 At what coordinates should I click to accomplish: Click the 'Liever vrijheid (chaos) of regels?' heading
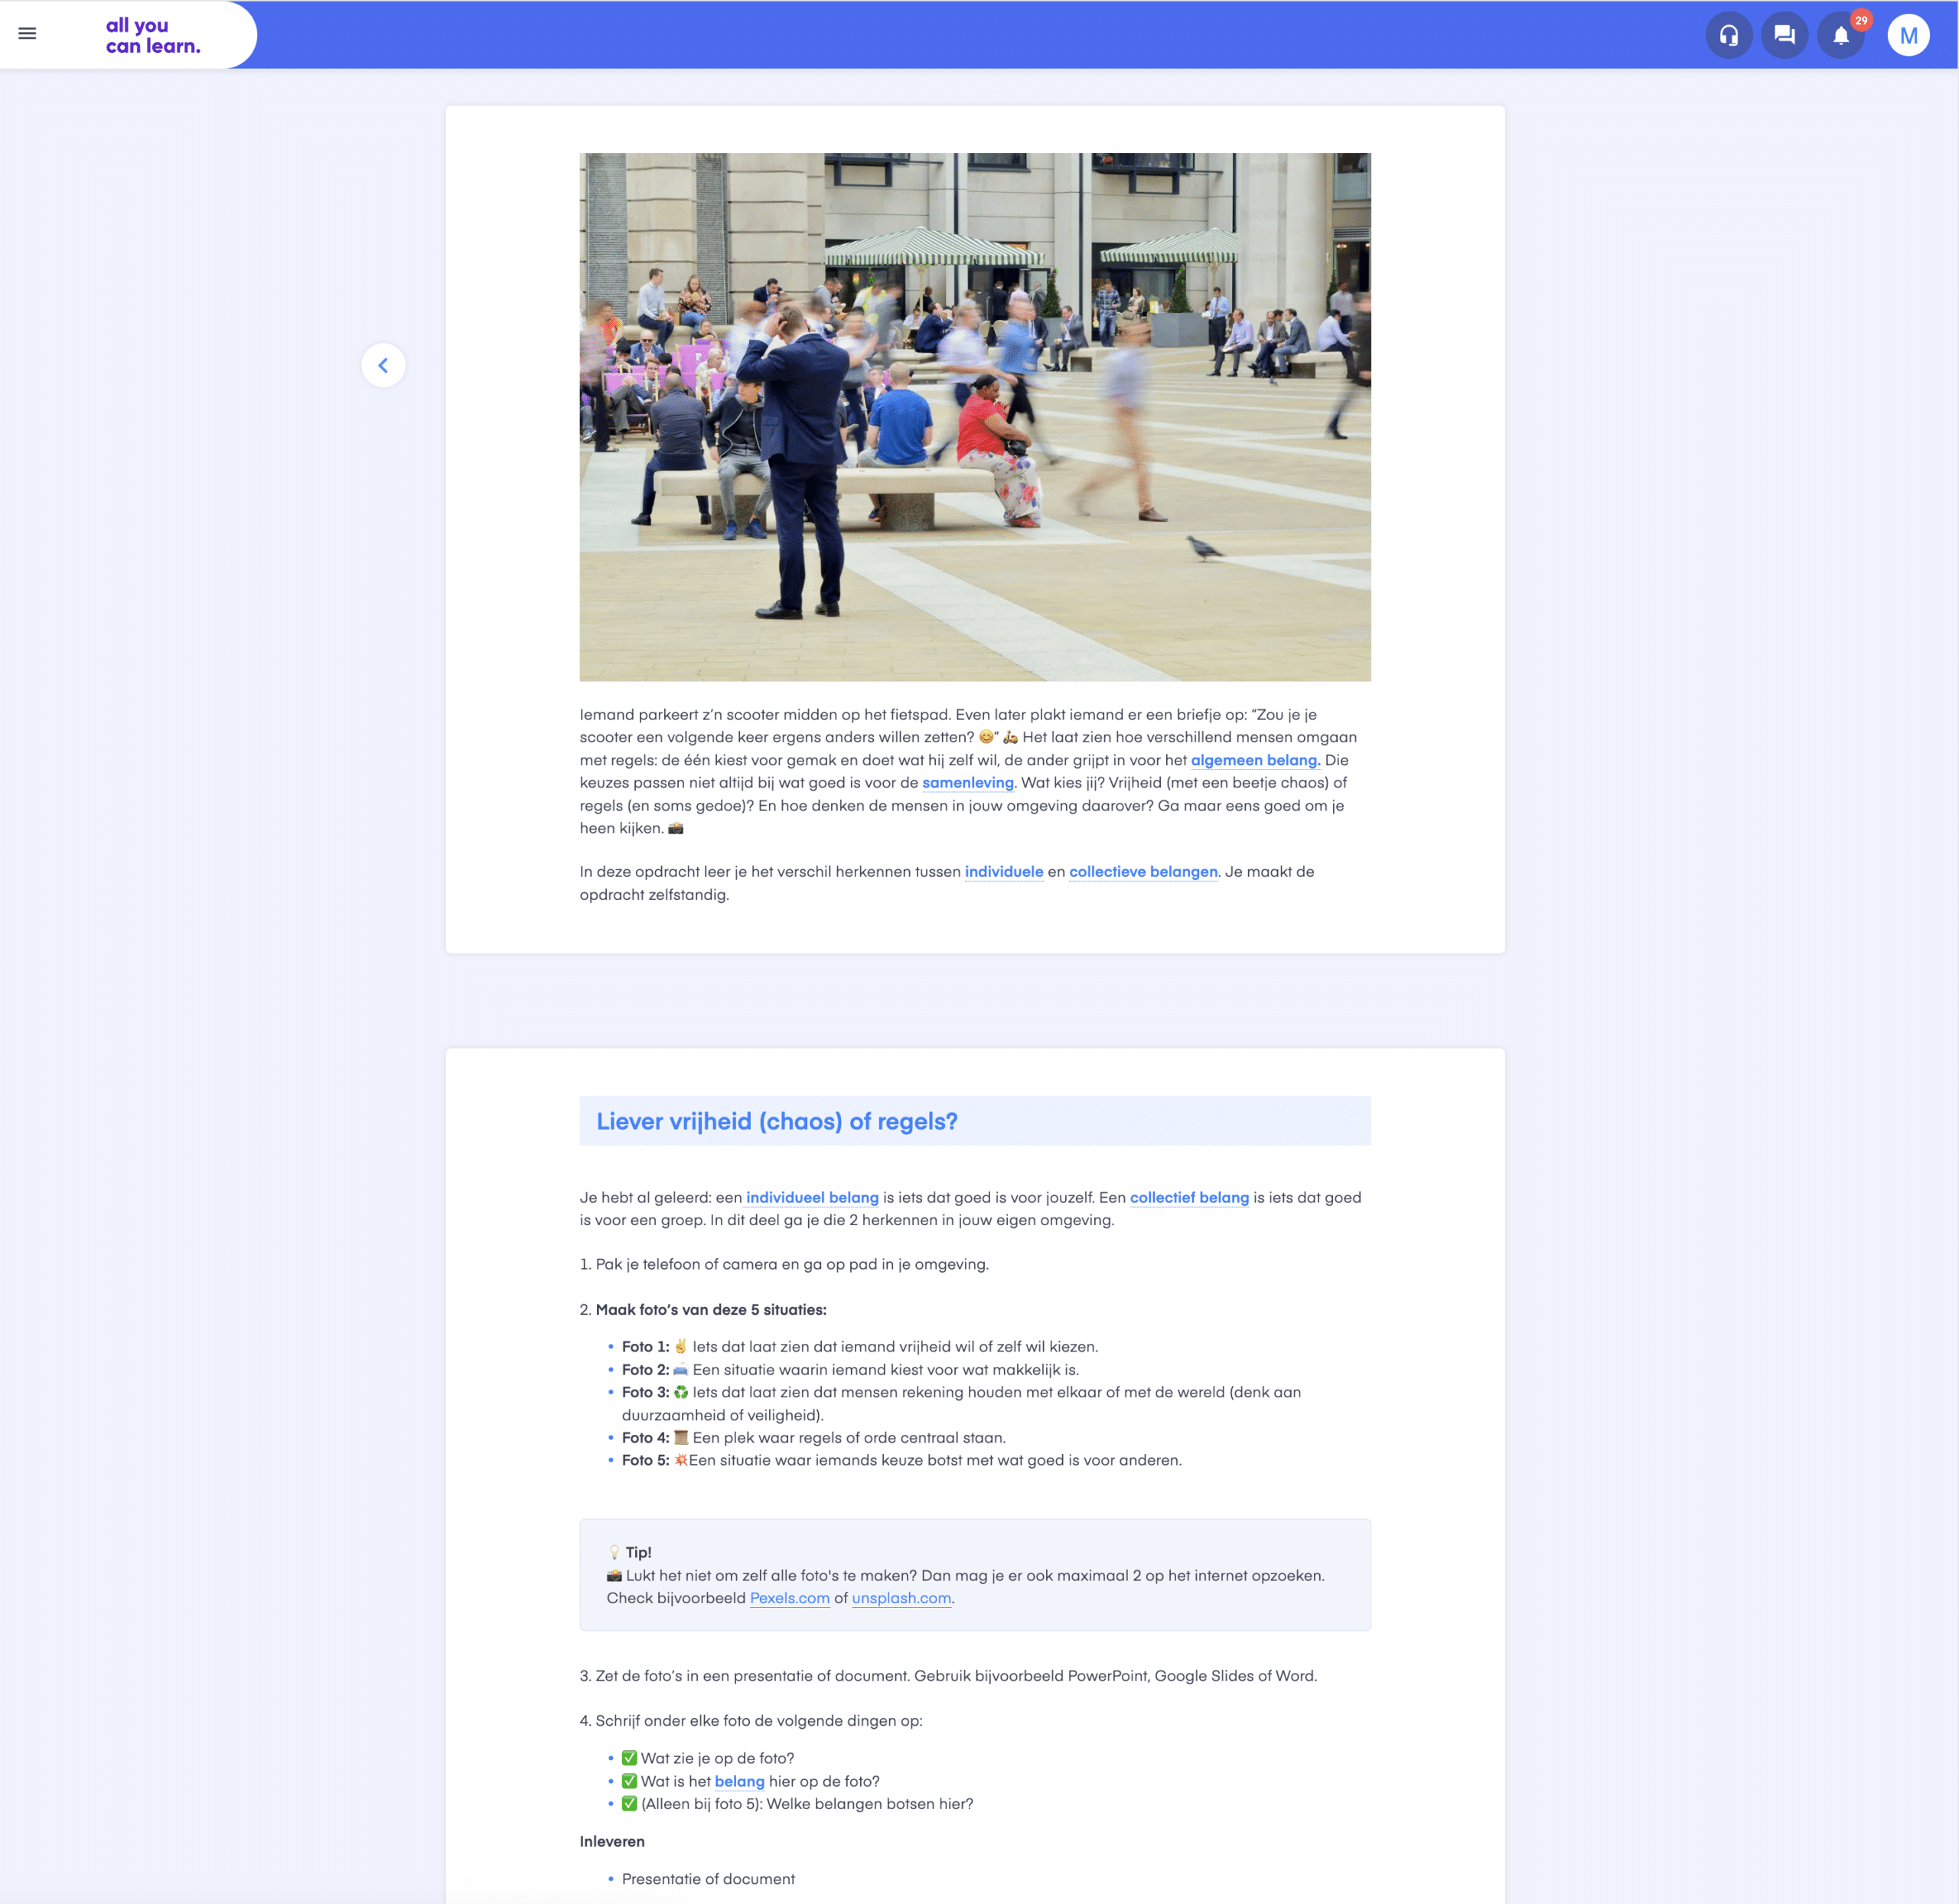pyautogui.click(x=776, y=1121)
